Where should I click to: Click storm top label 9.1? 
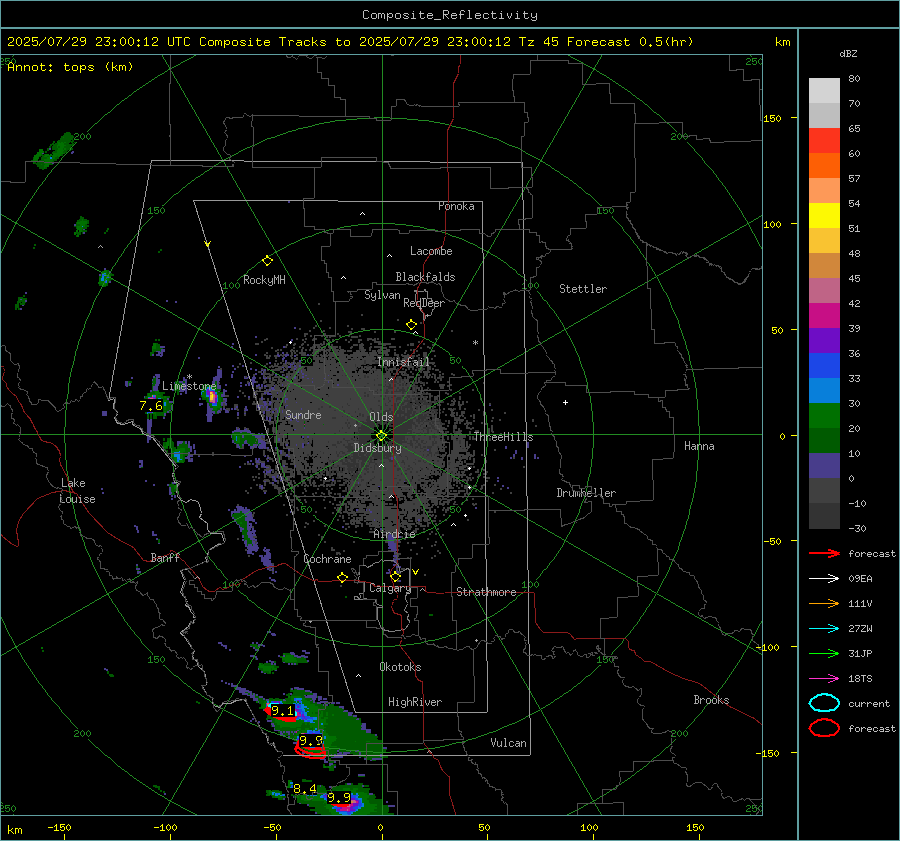282,711
